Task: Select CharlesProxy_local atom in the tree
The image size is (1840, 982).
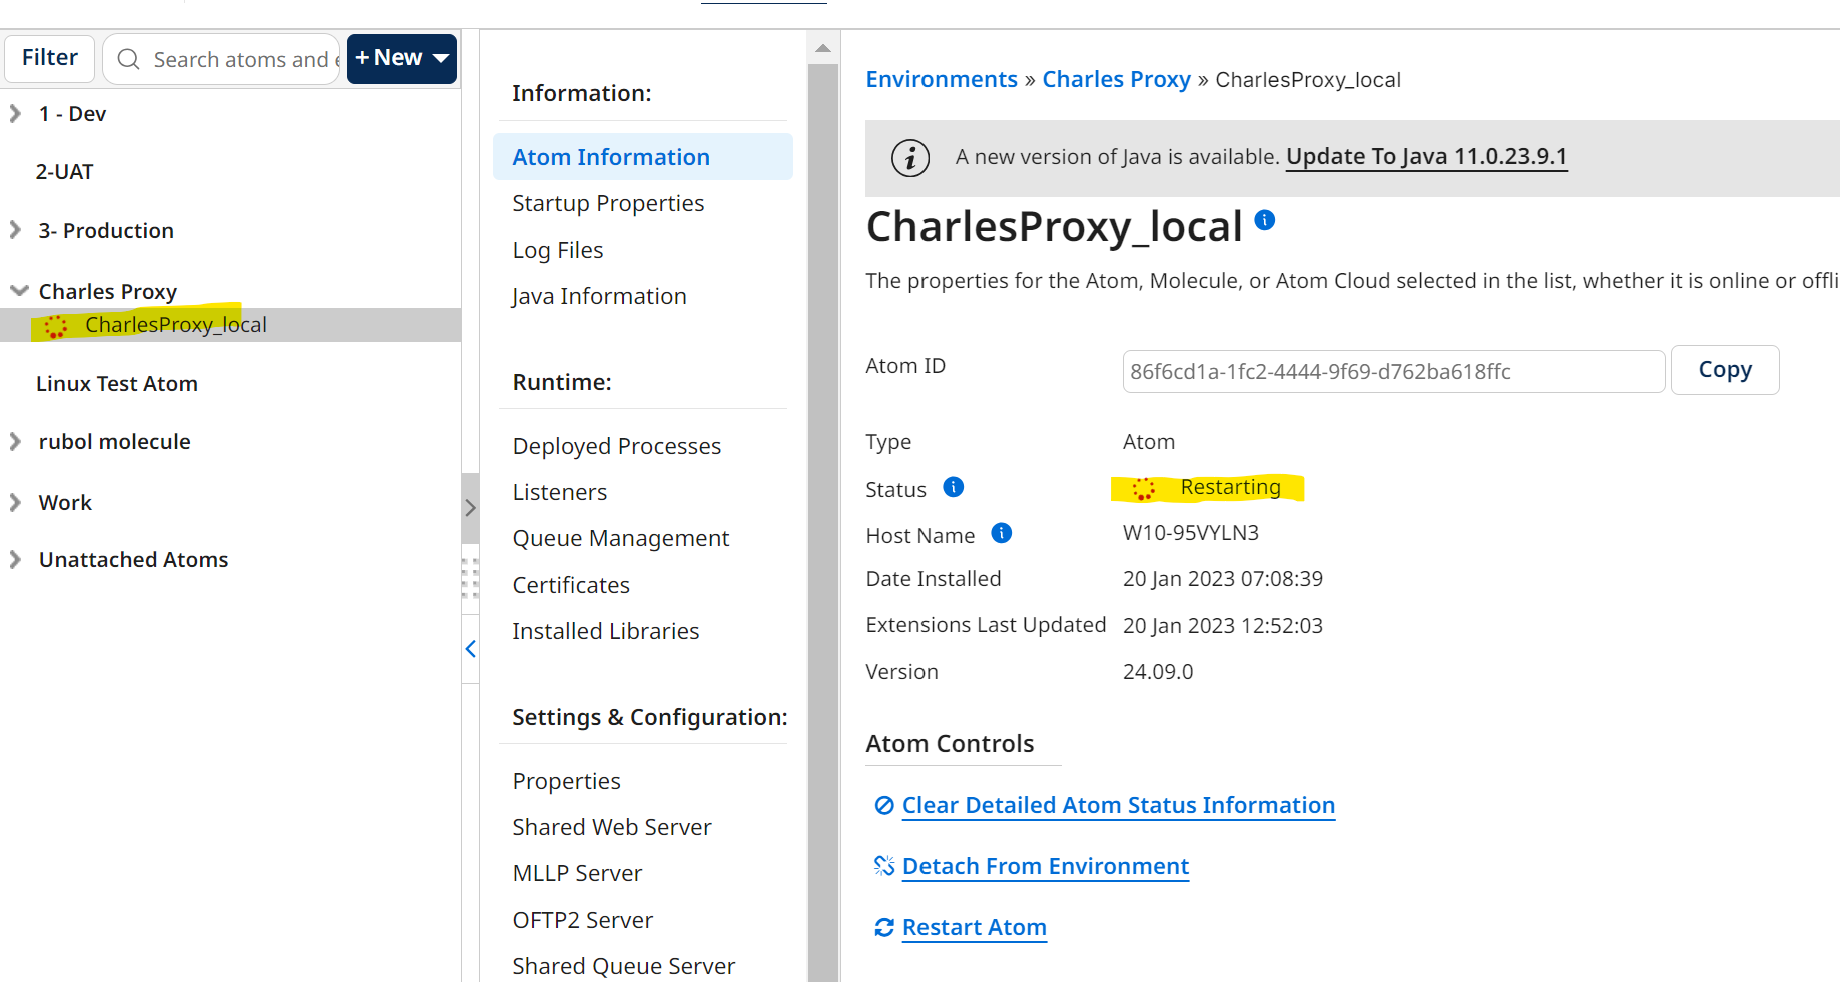Action: coord(175,325)
